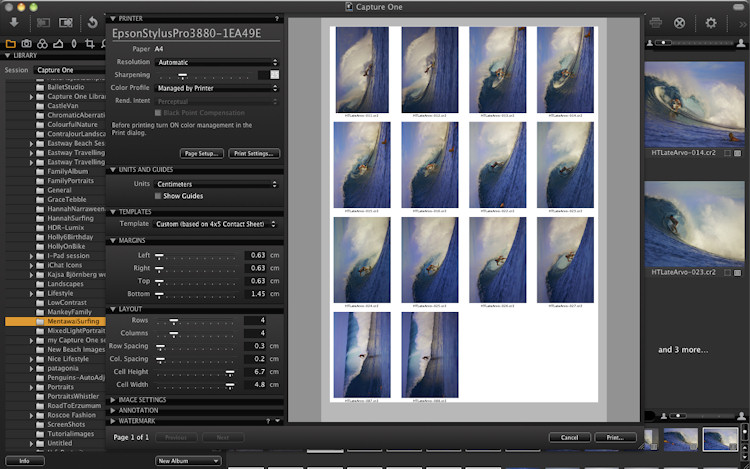Select the BalletStudio folder
The height and width of the screenshot is (469, 750).
[x=66, y=87]
